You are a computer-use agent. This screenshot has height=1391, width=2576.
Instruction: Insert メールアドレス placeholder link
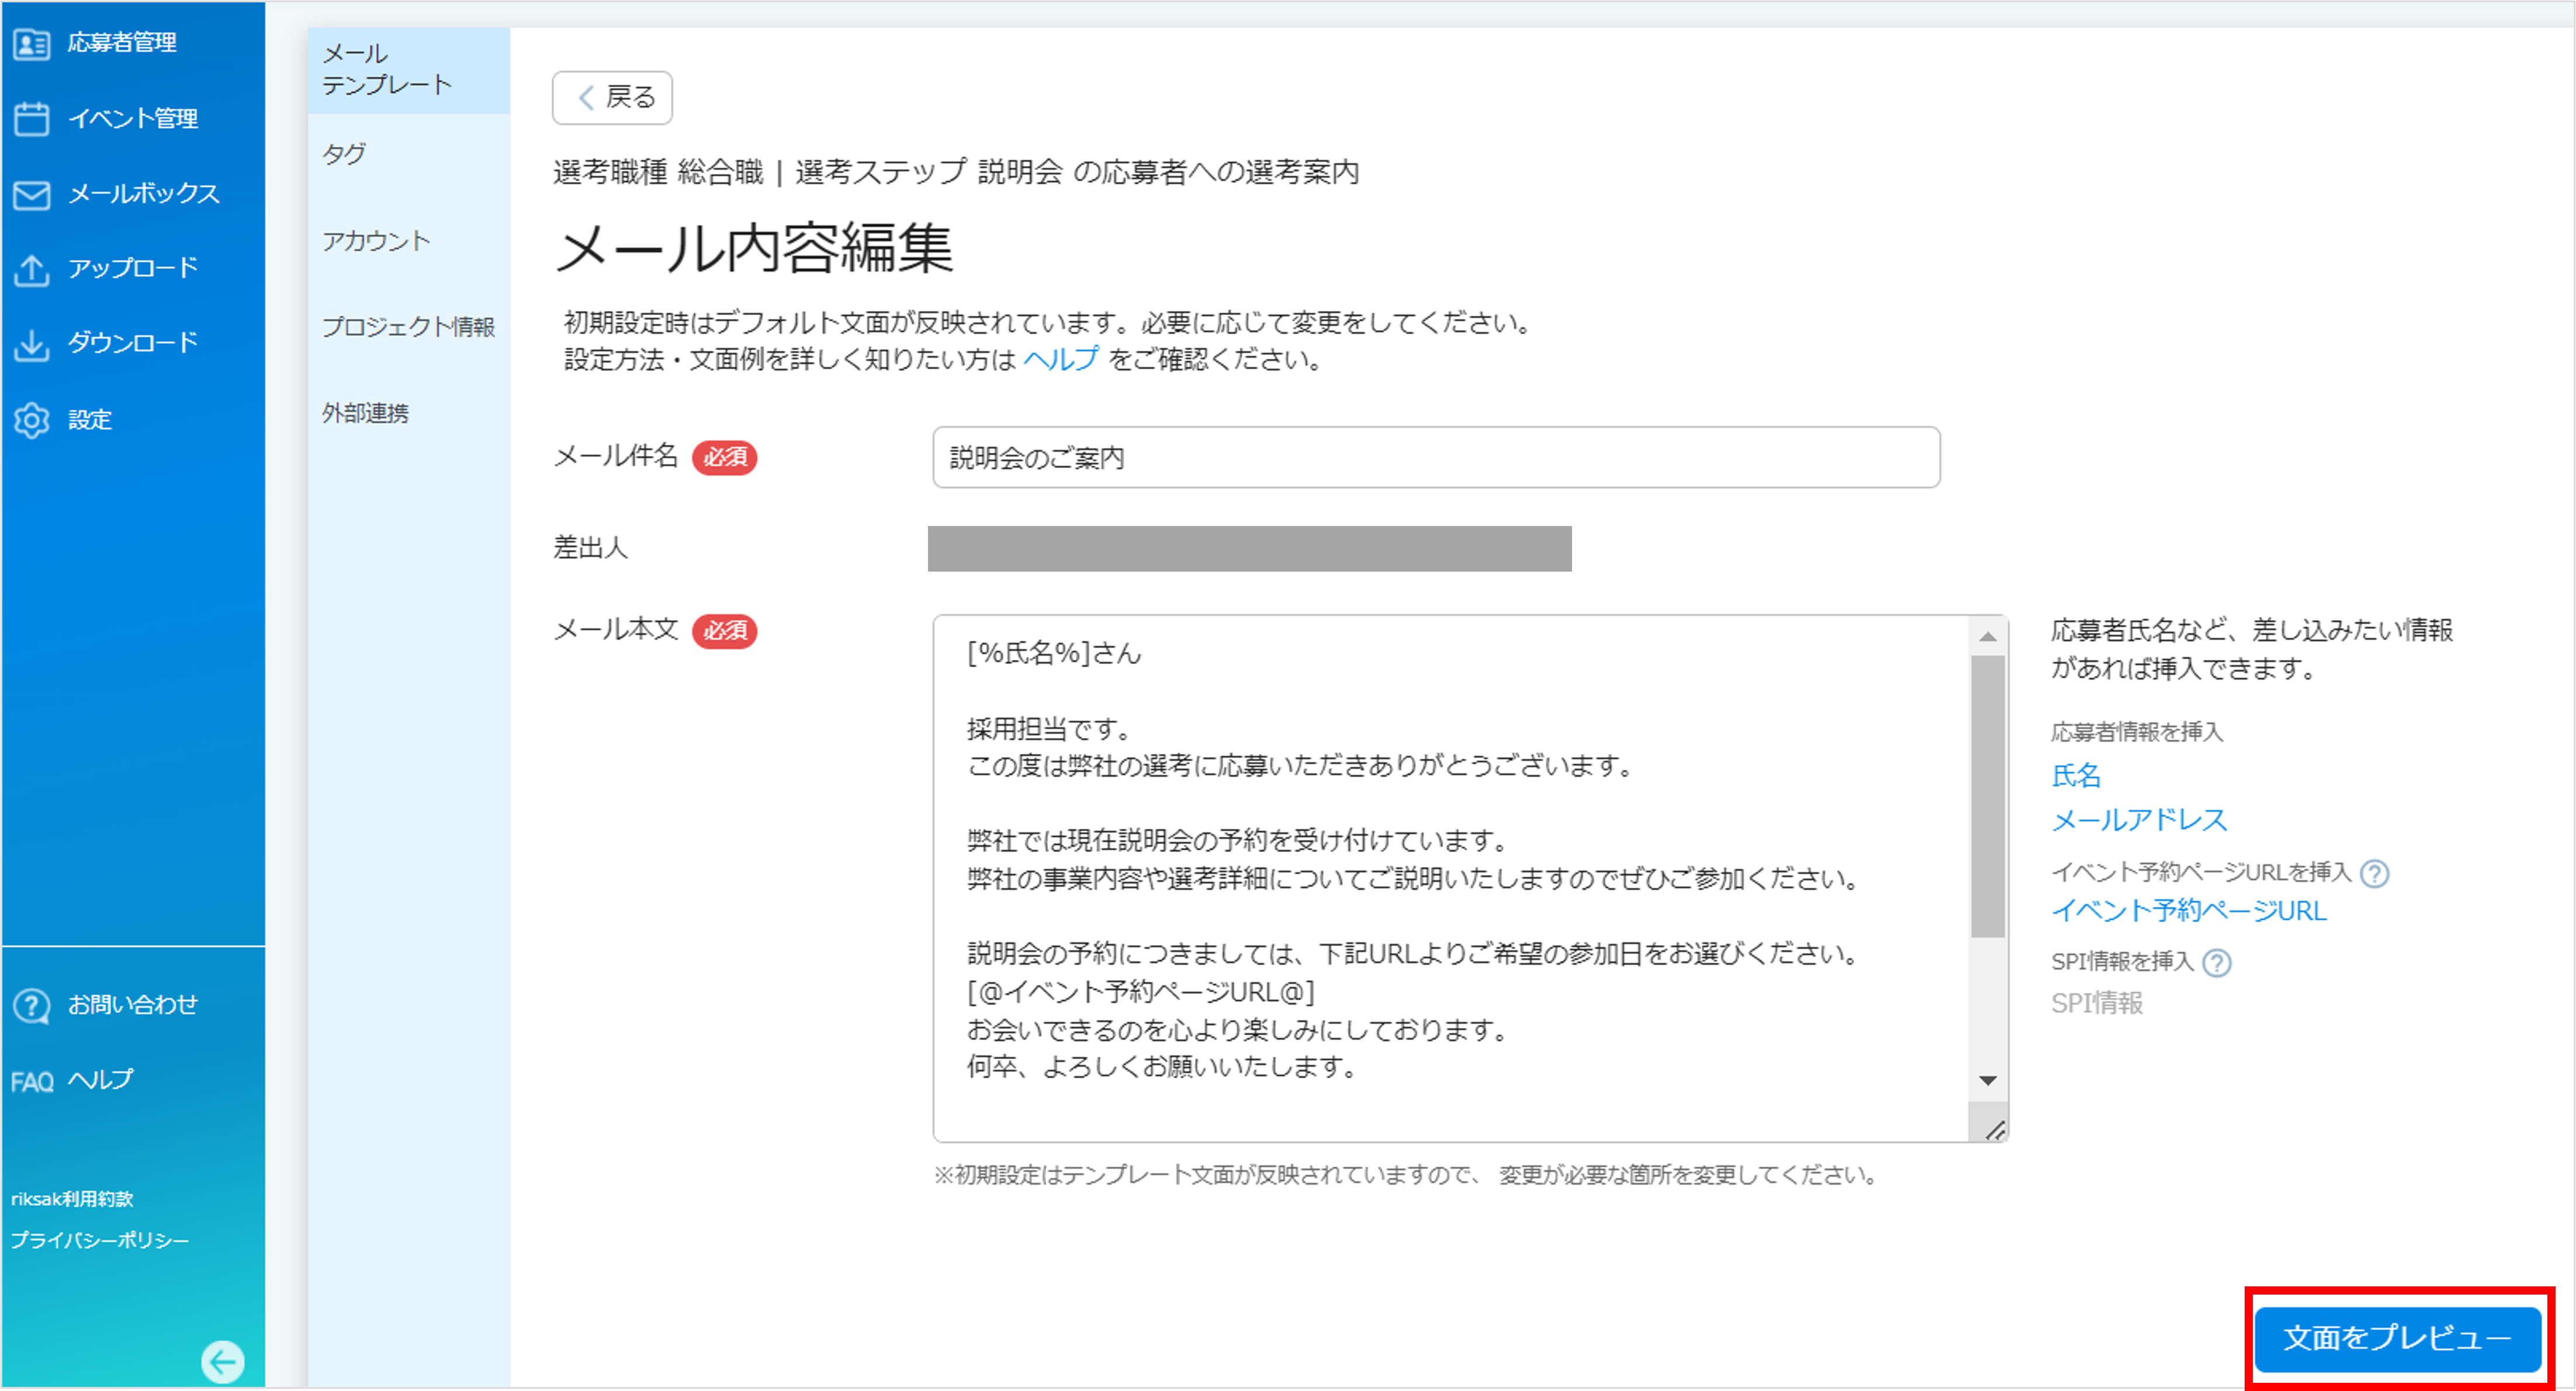click(x=2139, y=820)
